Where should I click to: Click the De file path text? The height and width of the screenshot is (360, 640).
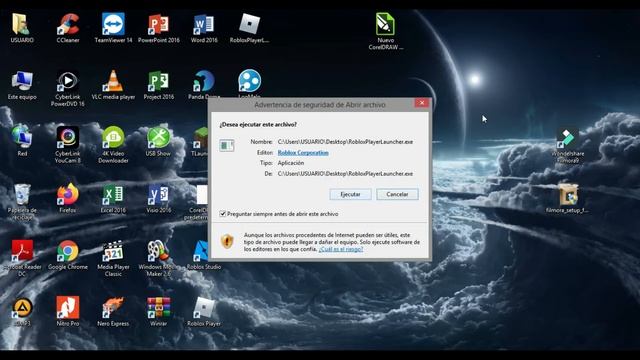tap(345, 173)
